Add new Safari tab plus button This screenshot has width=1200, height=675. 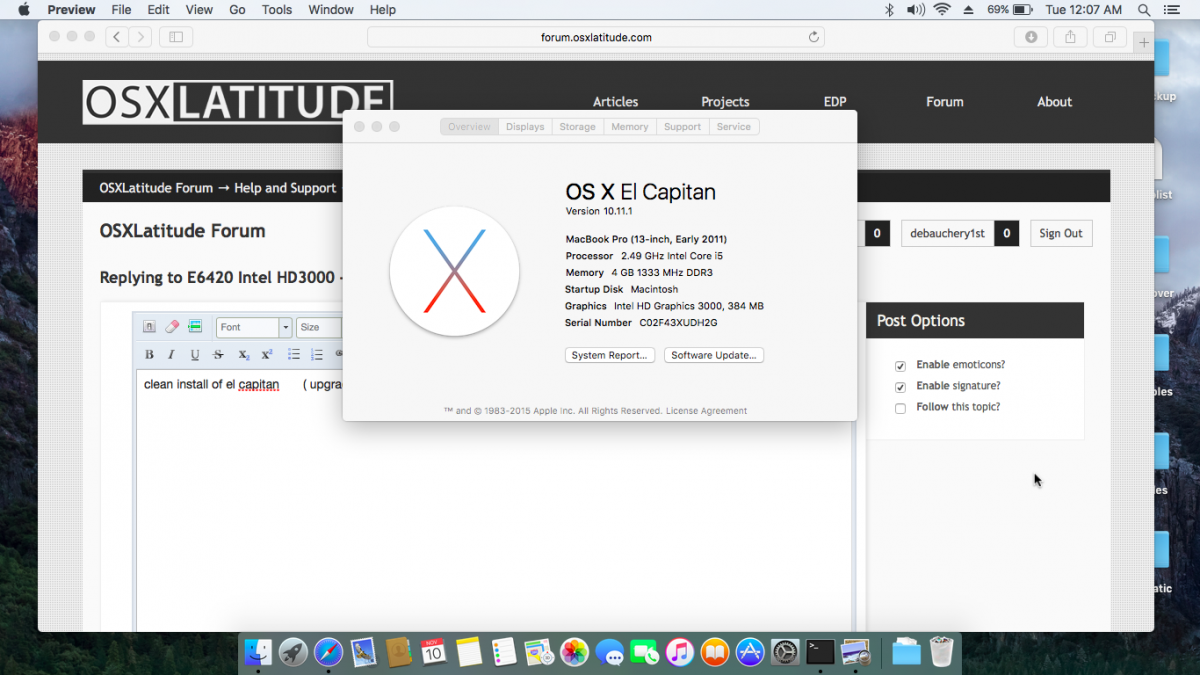[1144, 42]
